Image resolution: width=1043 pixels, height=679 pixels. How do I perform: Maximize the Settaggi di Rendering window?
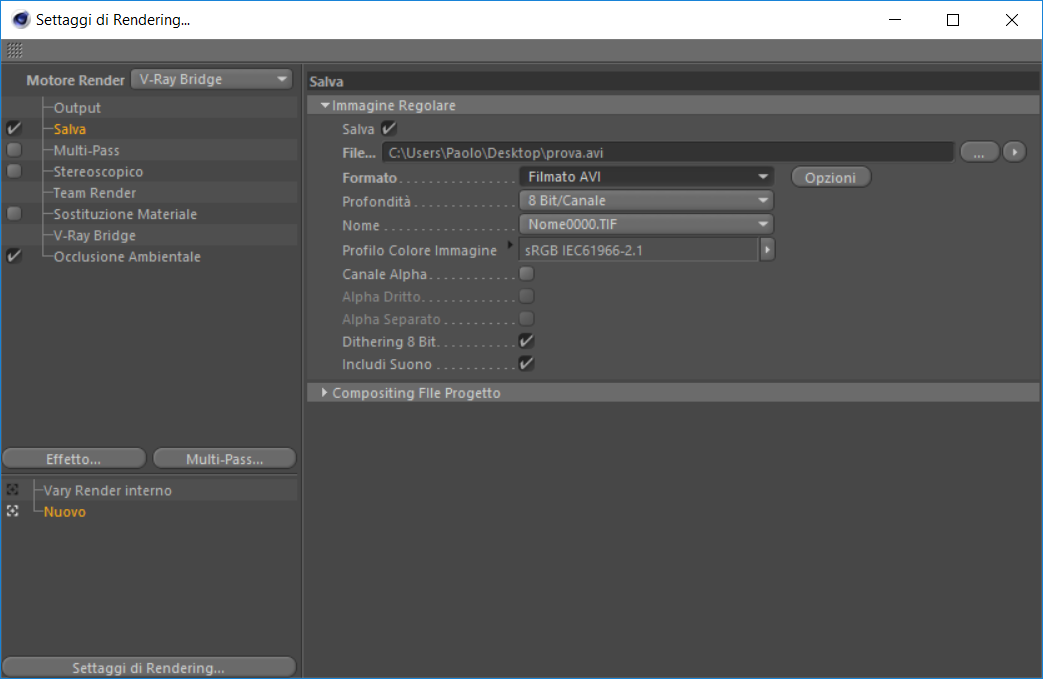953,20
